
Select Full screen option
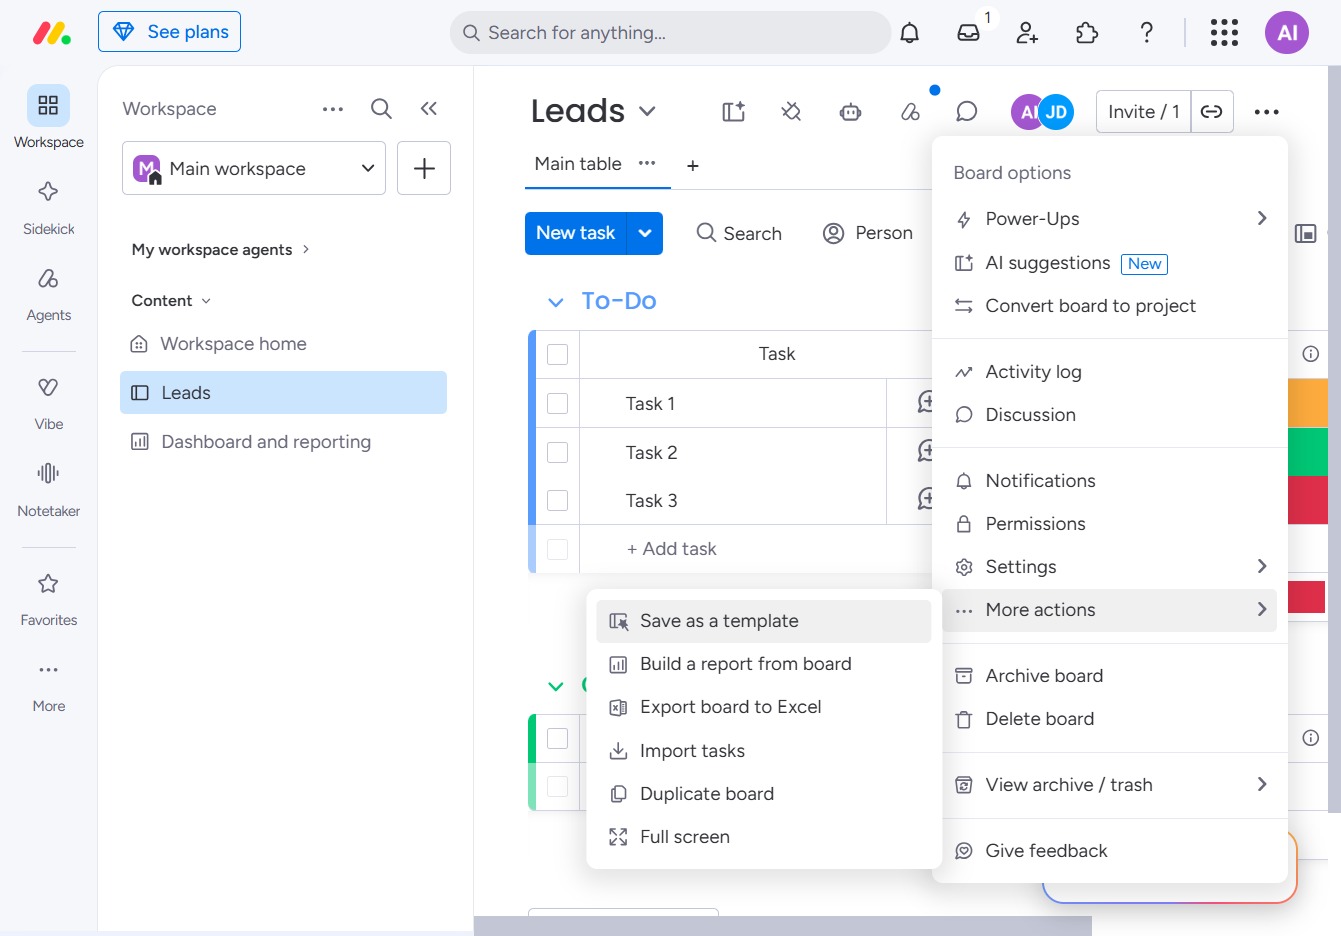tap(764, 837)
